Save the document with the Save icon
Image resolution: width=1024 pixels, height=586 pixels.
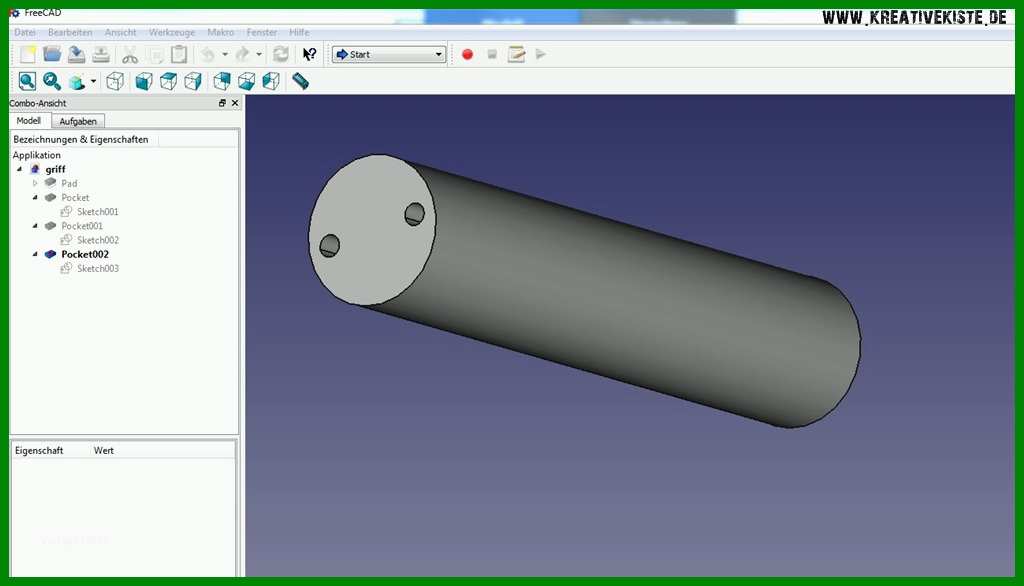click(76, 54)
